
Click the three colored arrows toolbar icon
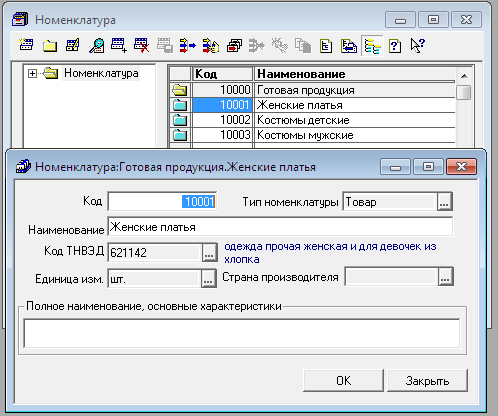point(188,45)
